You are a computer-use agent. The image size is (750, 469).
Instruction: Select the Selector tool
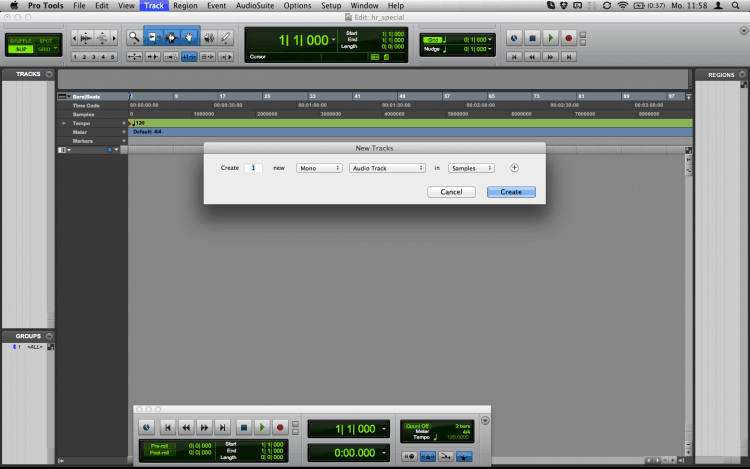click(171, 37)
